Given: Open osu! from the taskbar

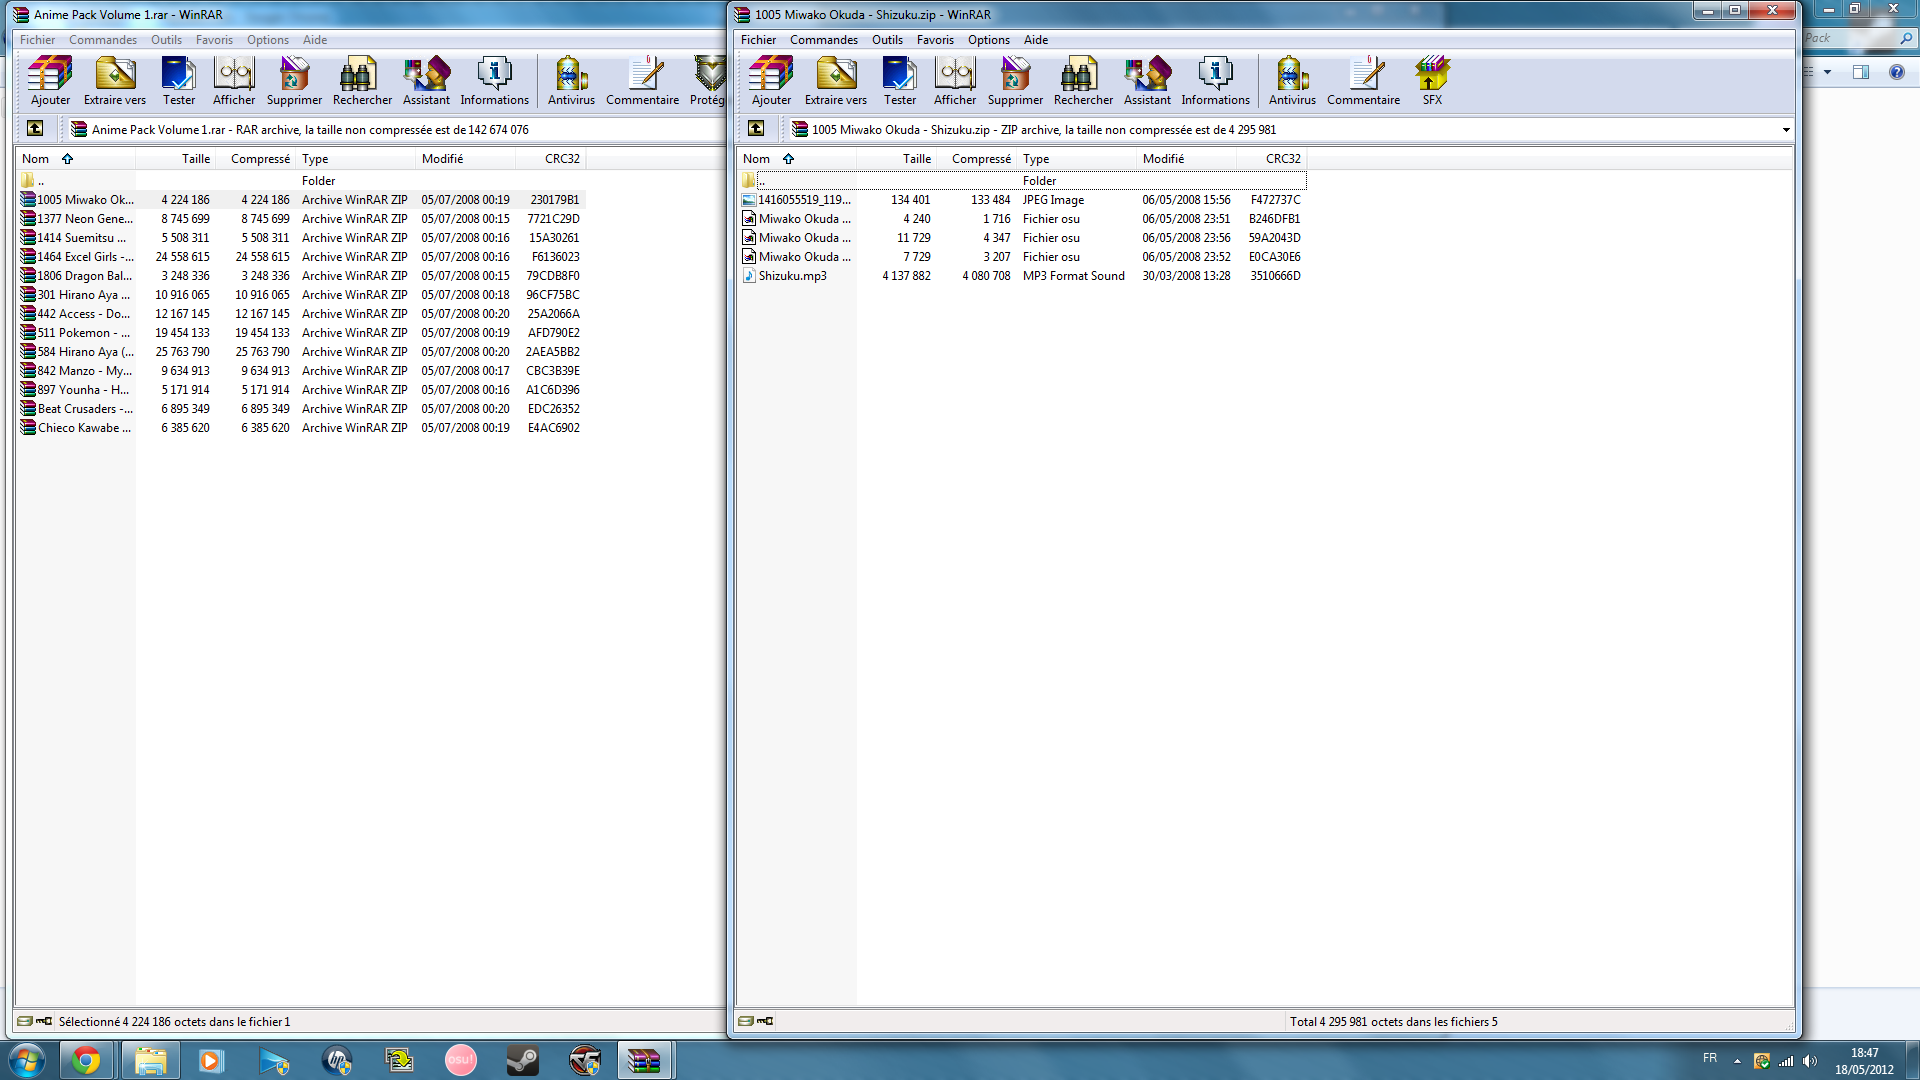Looking at the screenshot, I should [460, 1060].
